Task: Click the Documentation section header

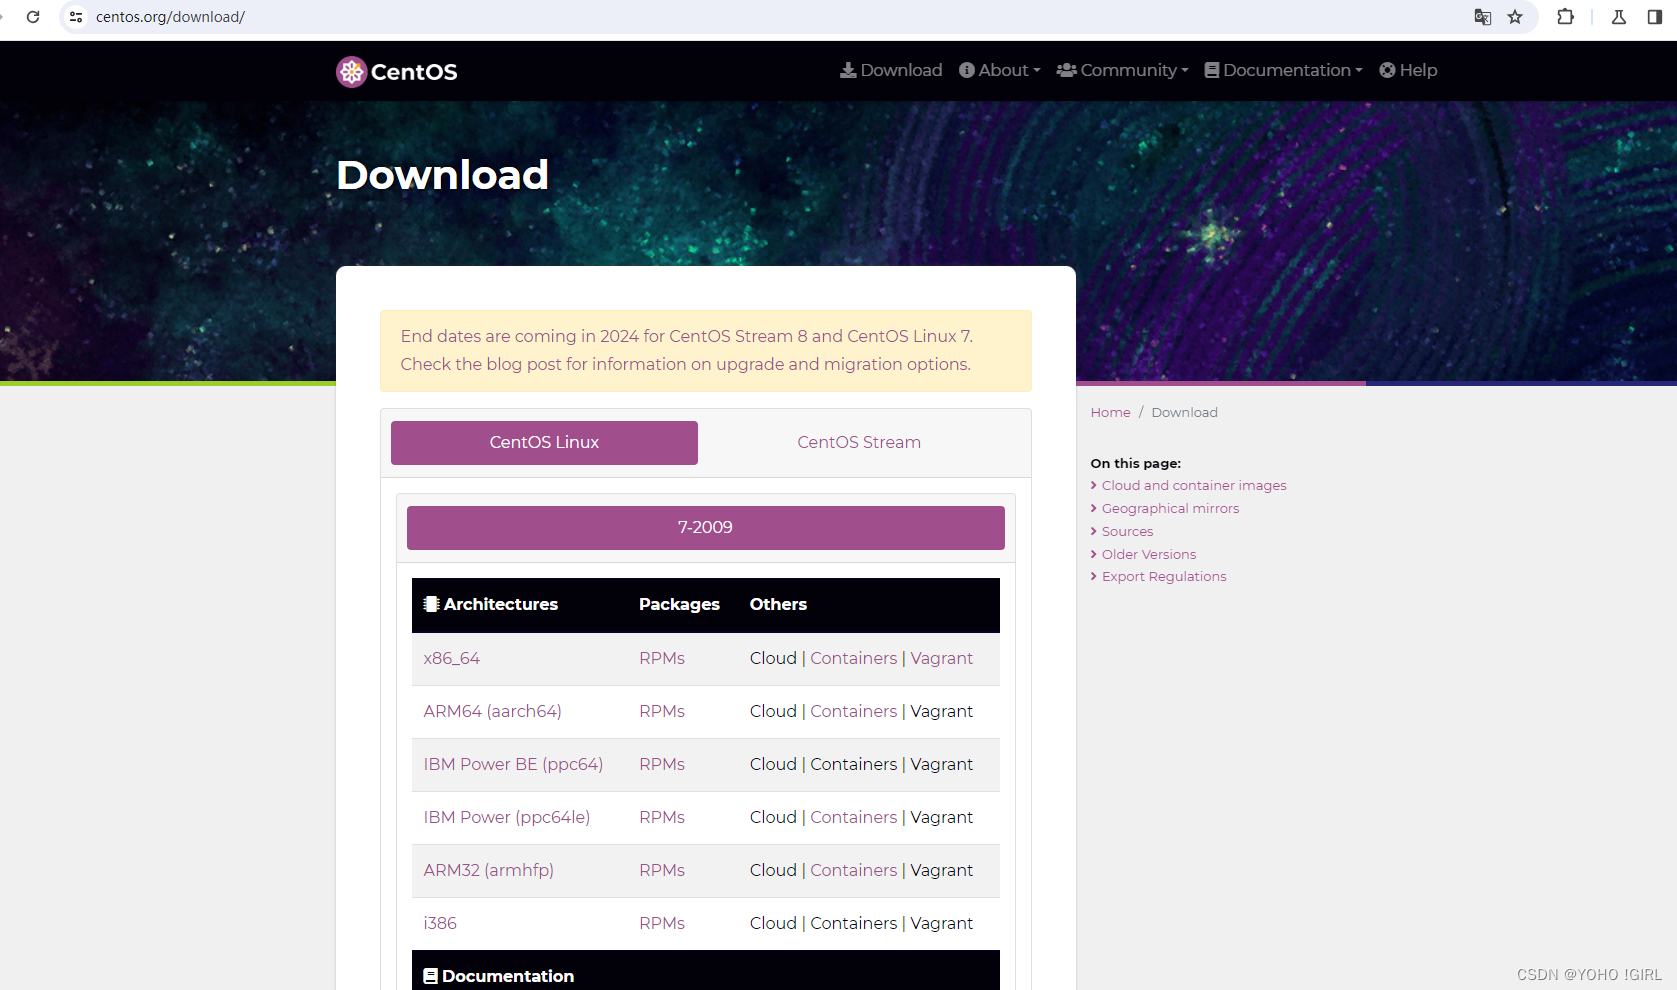Action: 499,976
